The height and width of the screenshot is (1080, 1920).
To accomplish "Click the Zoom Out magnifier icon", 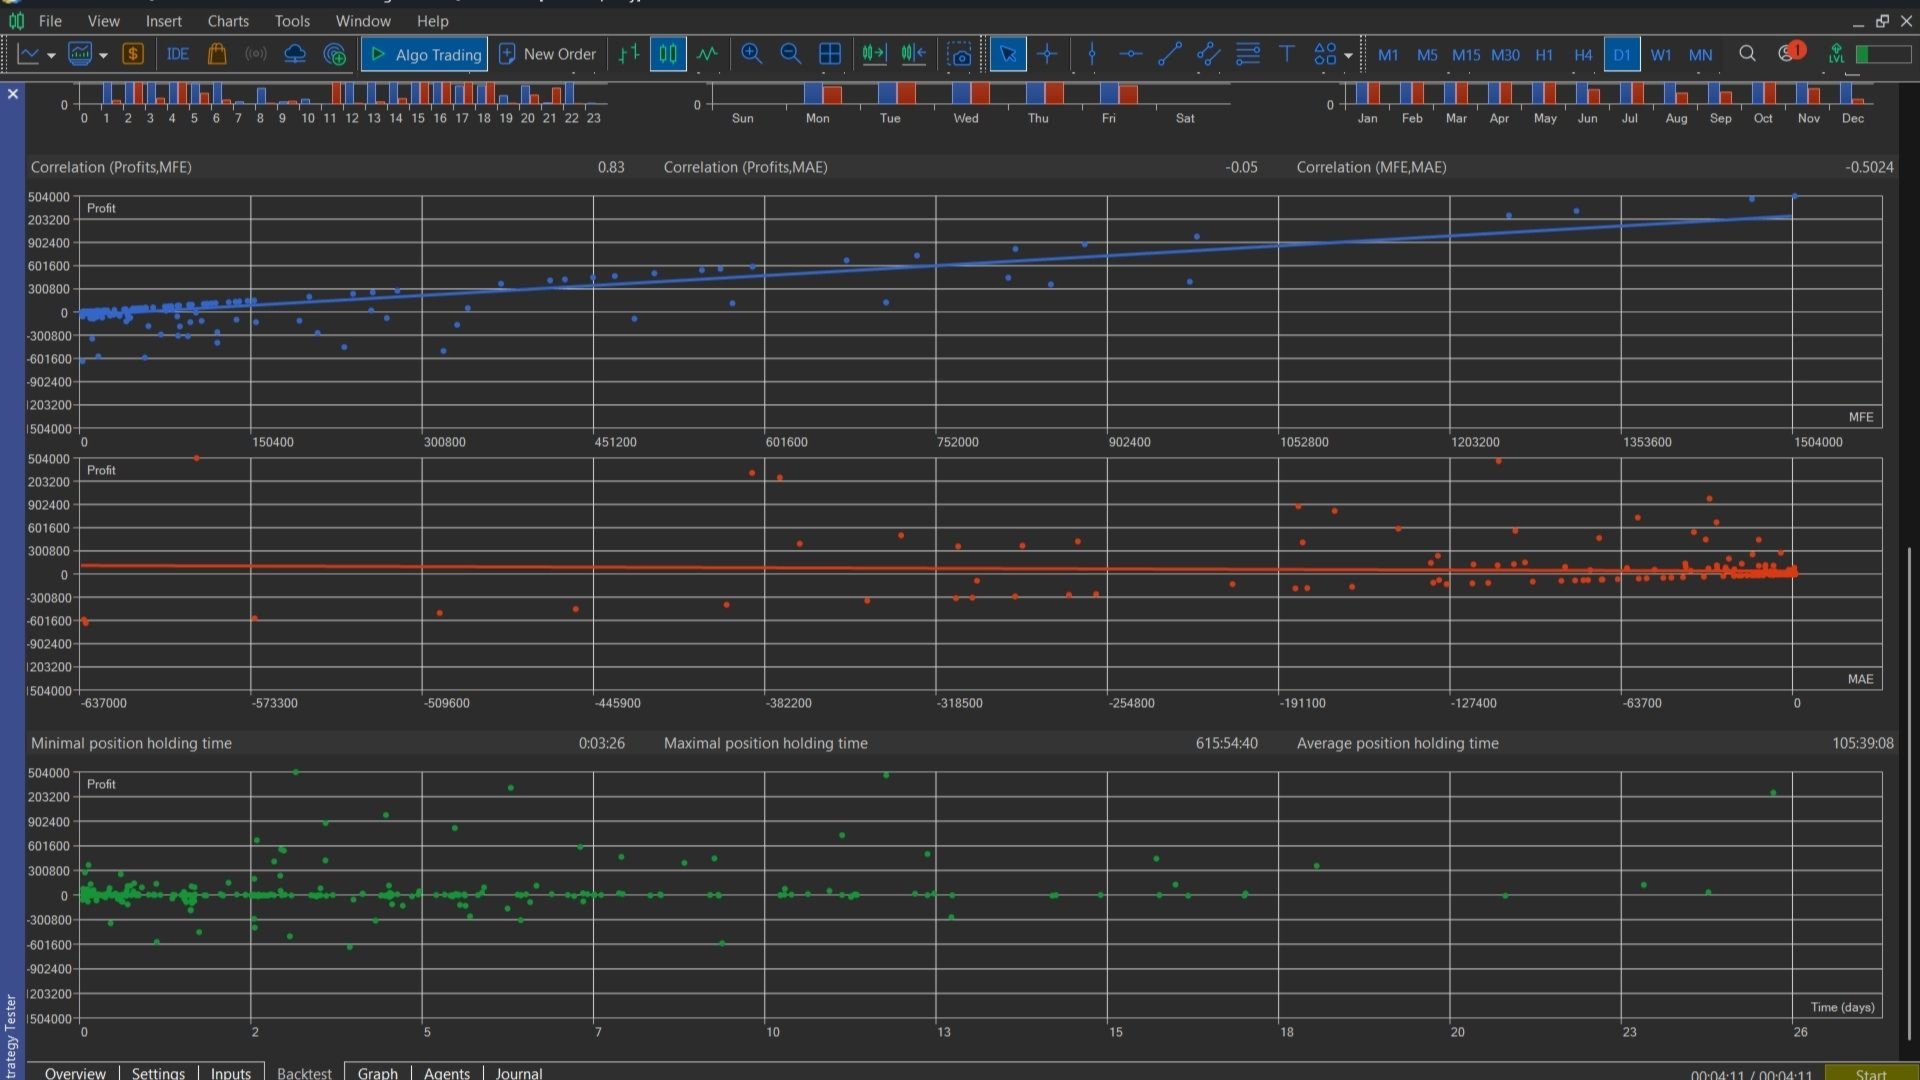I will point(790,54).
